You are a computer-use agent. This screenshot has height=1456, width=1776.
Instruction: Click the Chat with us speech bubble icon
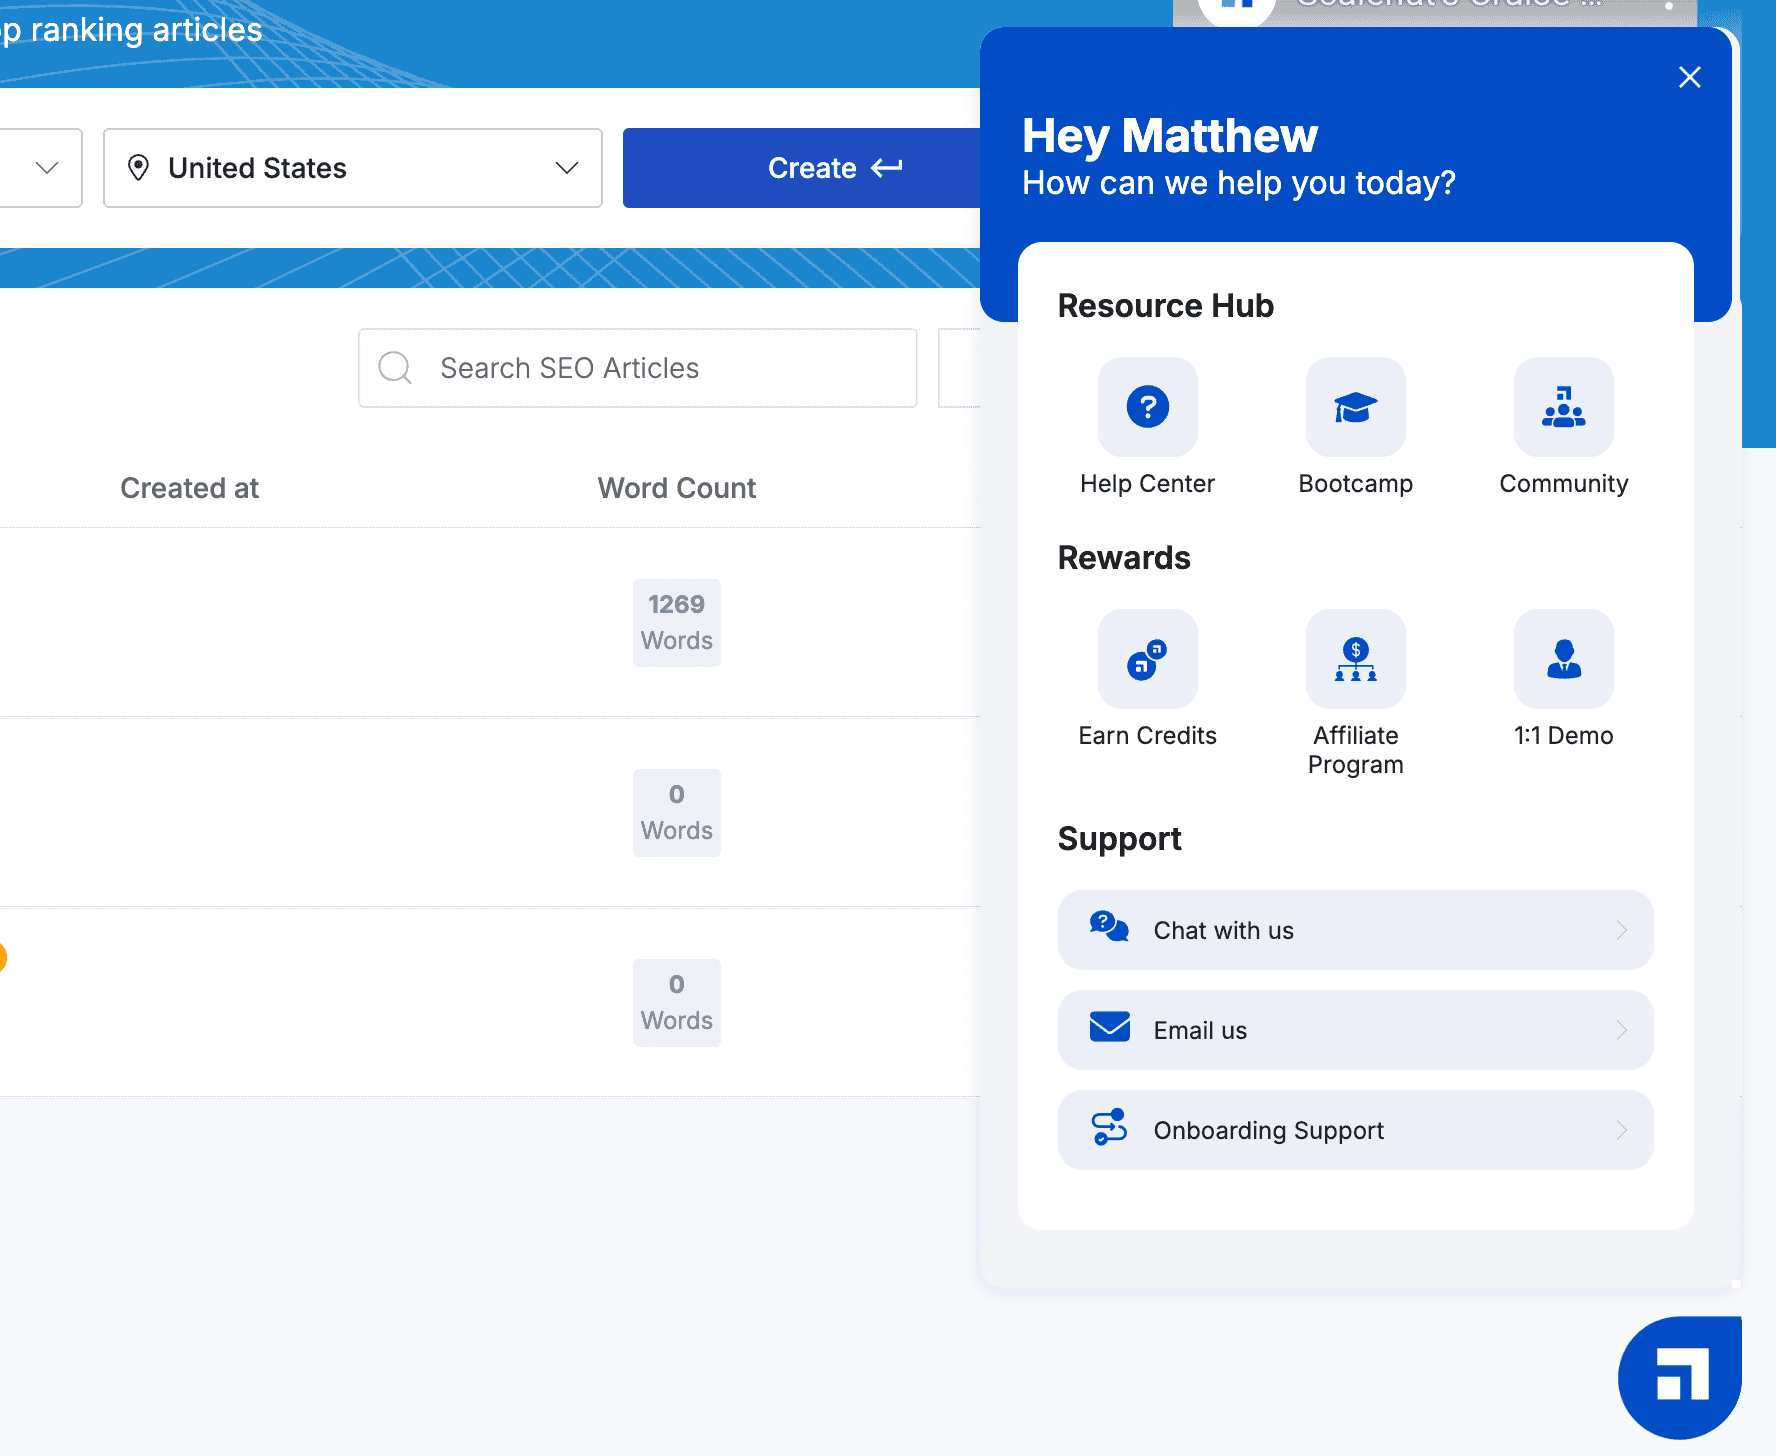coord(1109,927)
